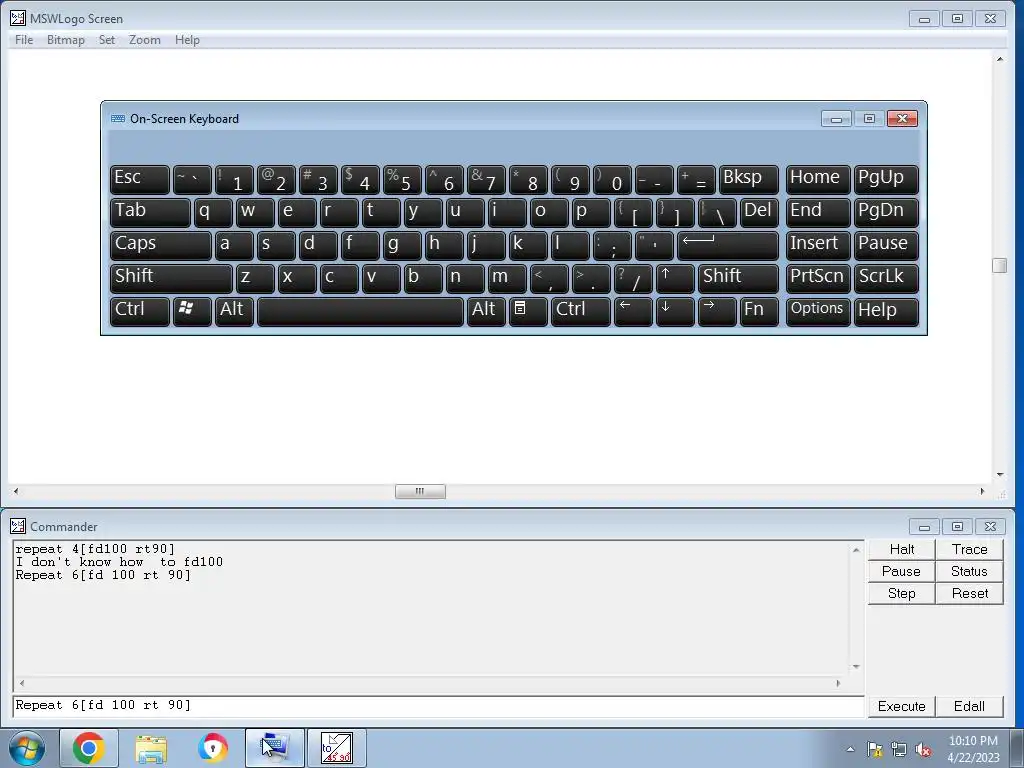
Task: Click MSWLogo vertical scrollbar thumb
Action: click(999, 265)
